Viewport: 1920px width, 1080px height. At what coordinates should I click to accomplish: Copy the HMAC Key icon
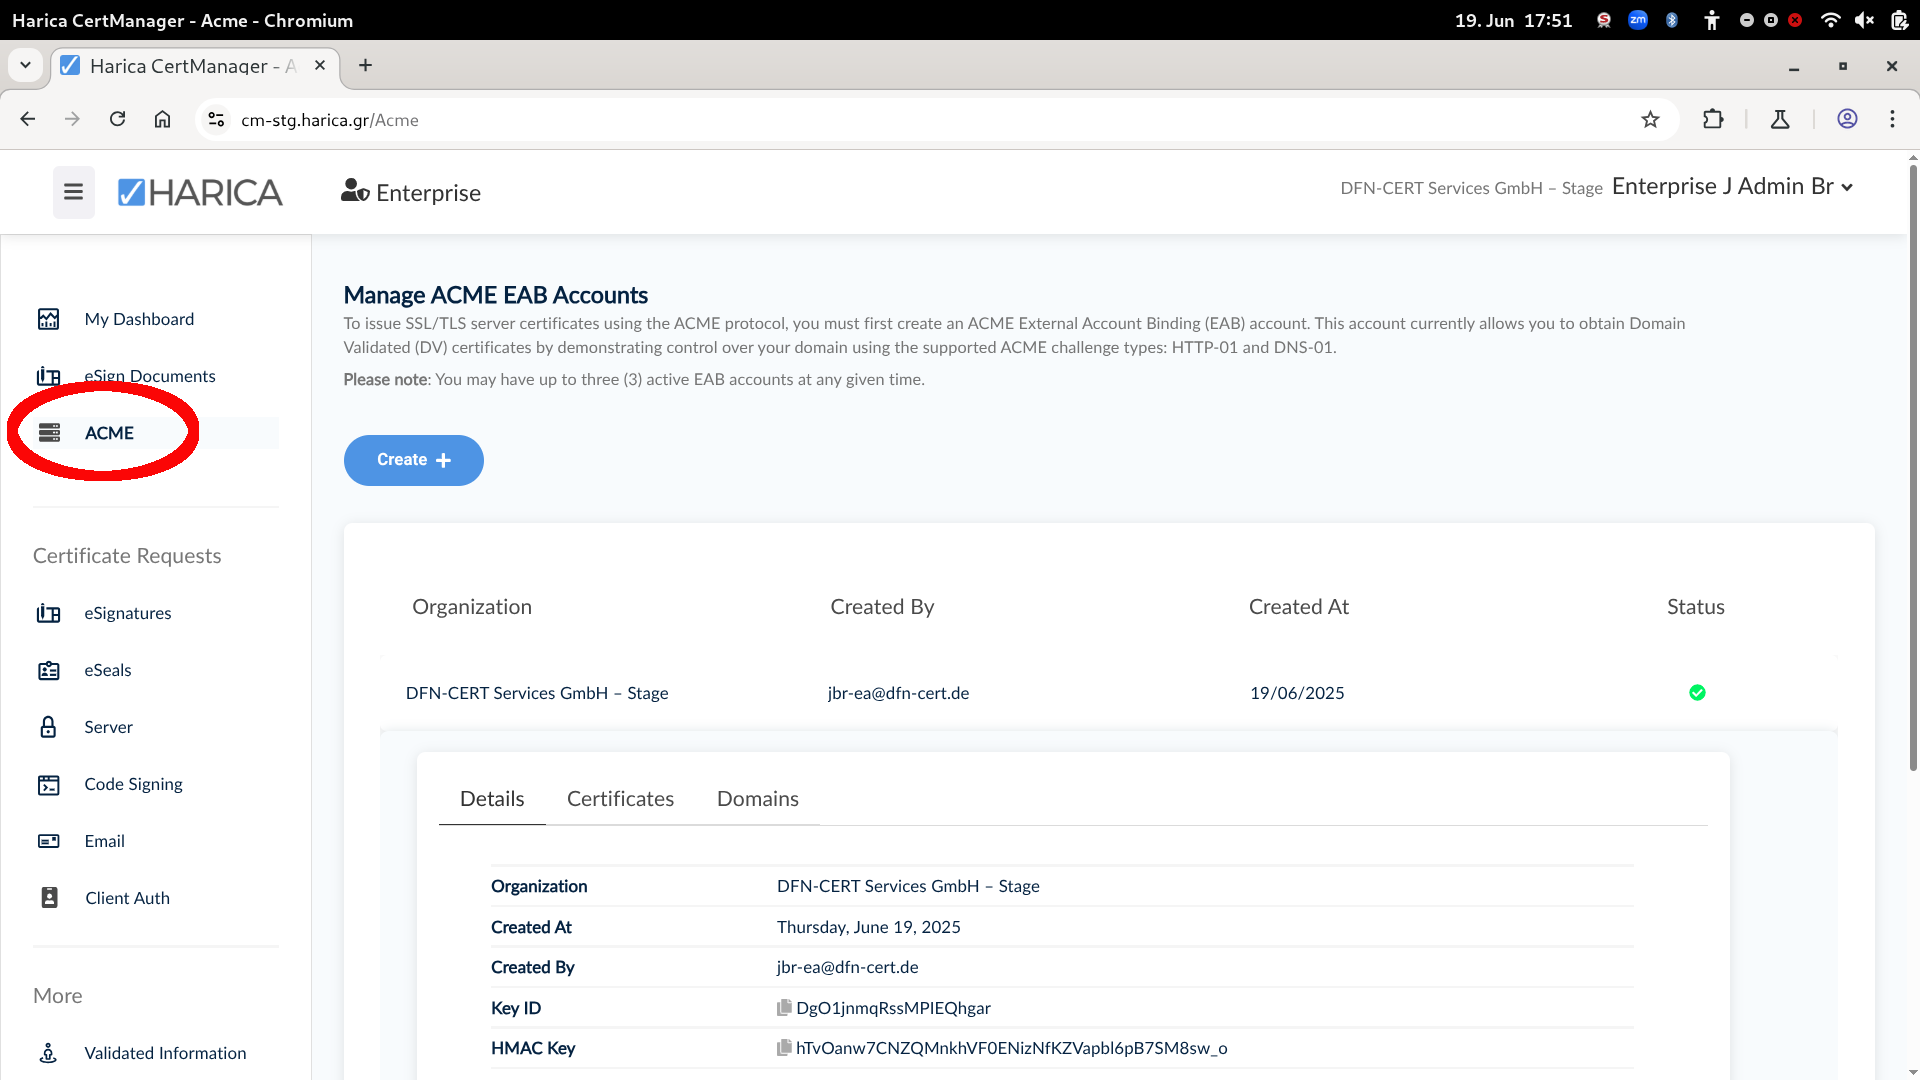click(x=784, y=1048)
